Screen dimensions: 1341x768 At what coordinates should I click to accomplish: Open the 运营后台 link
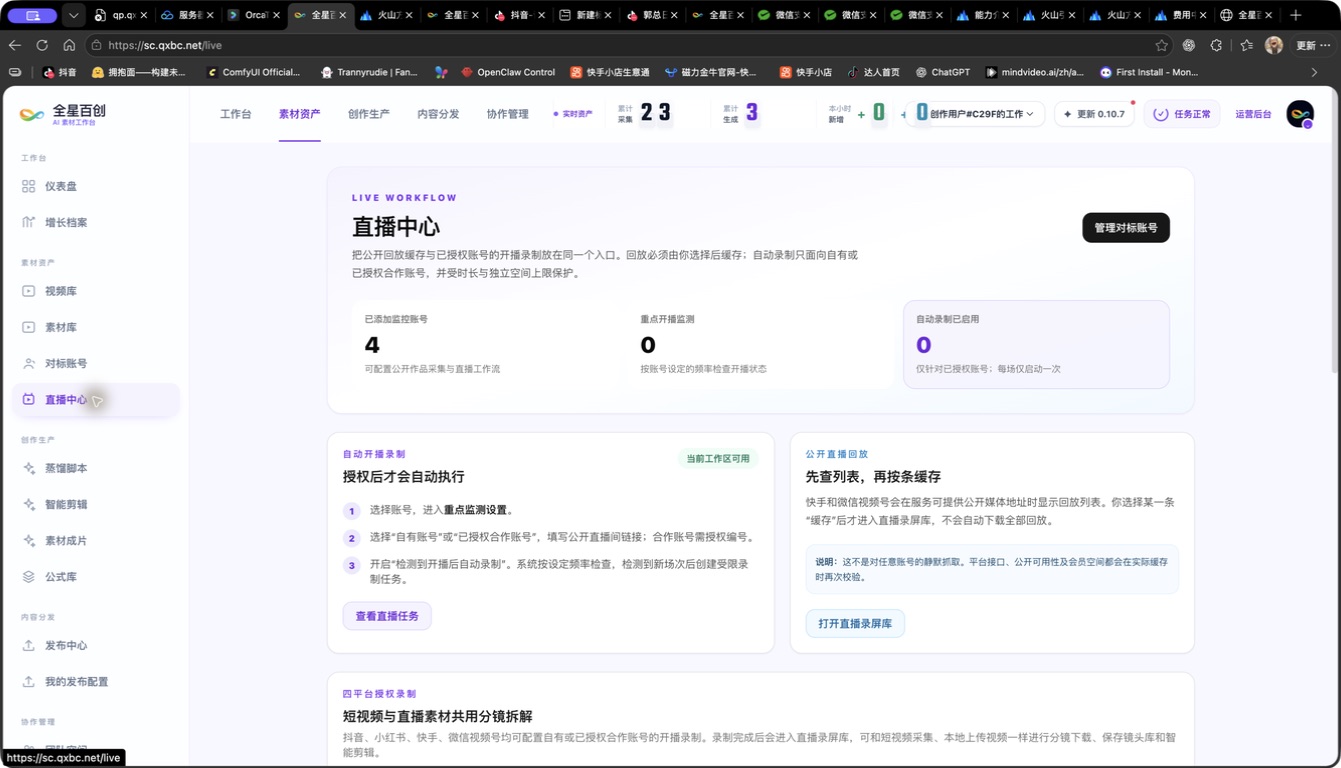[x=1253, y=114]
